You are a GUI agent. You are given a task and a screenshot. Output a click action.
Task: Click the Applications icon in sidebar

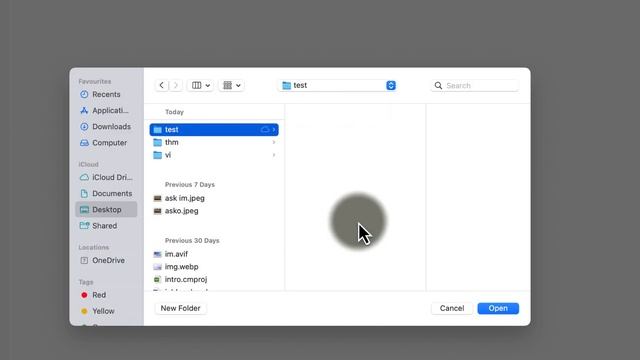84,111
